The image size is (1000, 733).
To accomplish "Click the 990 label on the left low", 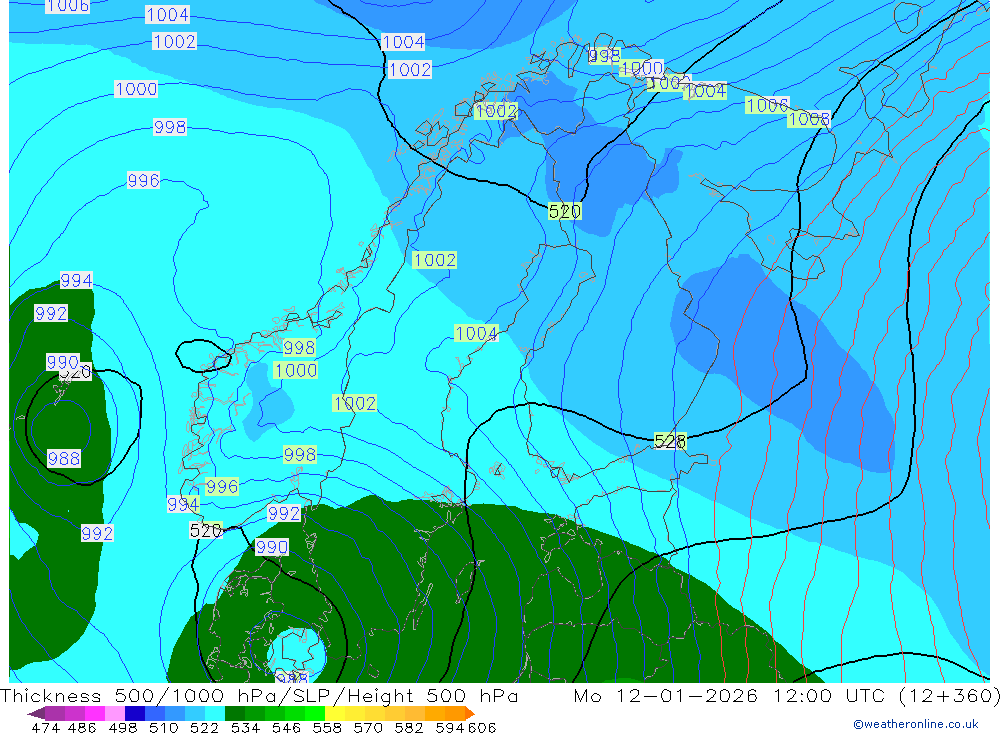I will pyautogui.click(x=62, y=362).
